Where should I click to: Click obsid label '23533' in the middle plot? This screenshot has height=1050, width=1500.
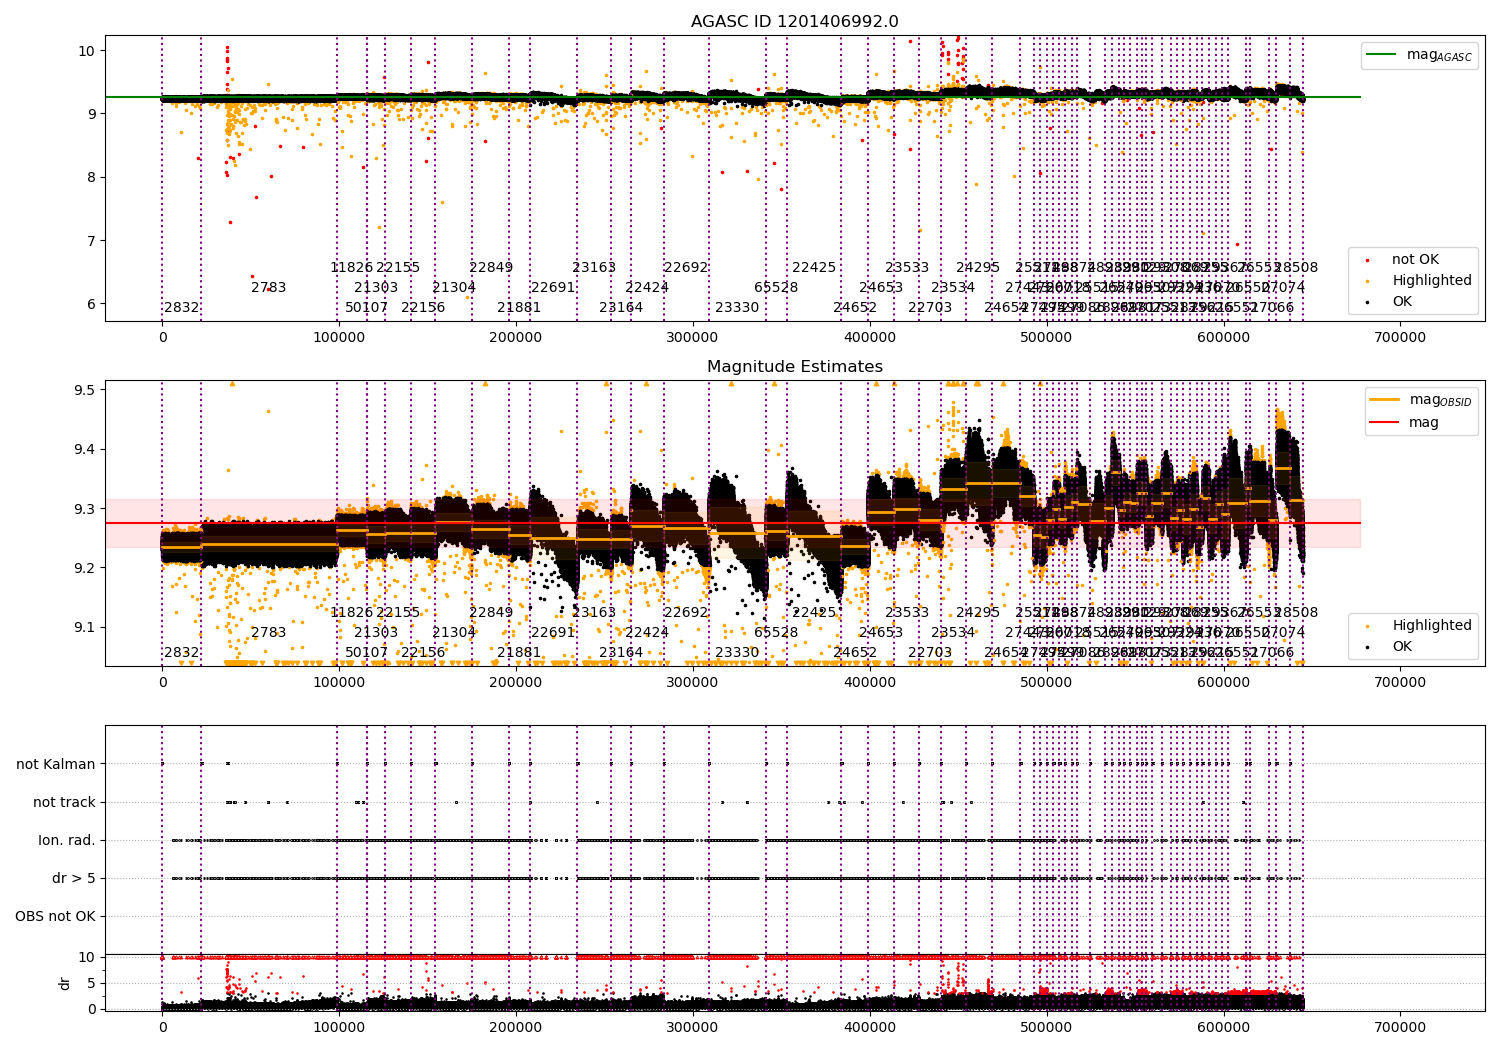pyautogui.click(x=907, y=612)
